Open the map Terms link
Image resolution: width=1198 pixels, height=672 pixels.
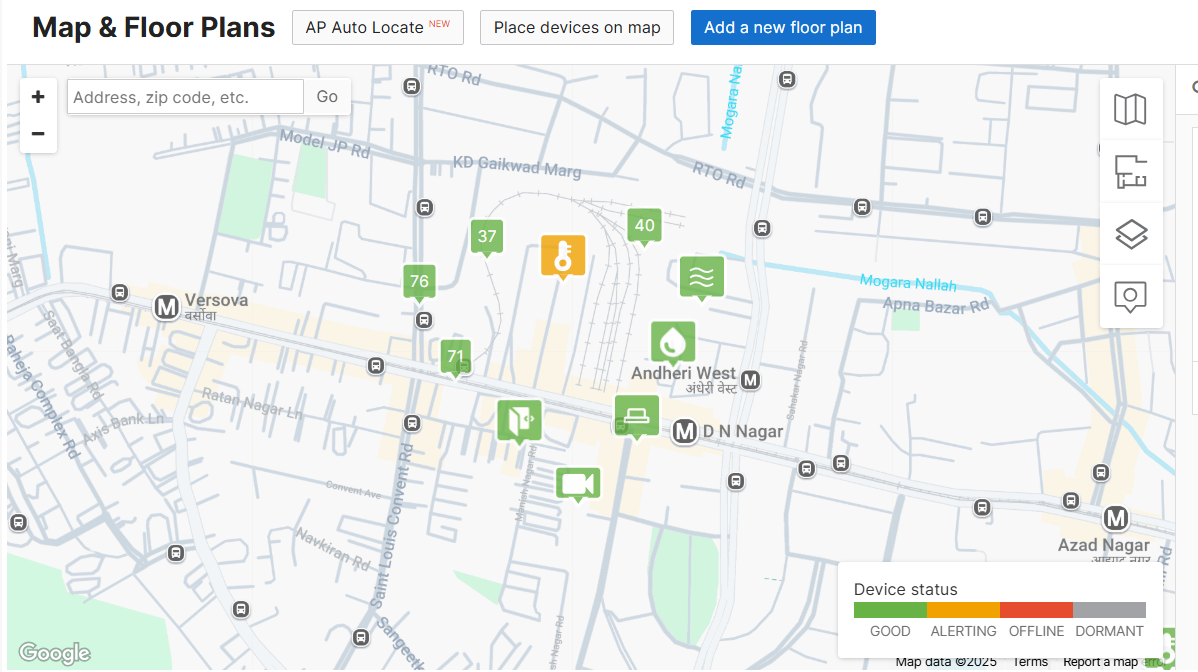(1030, 661)
